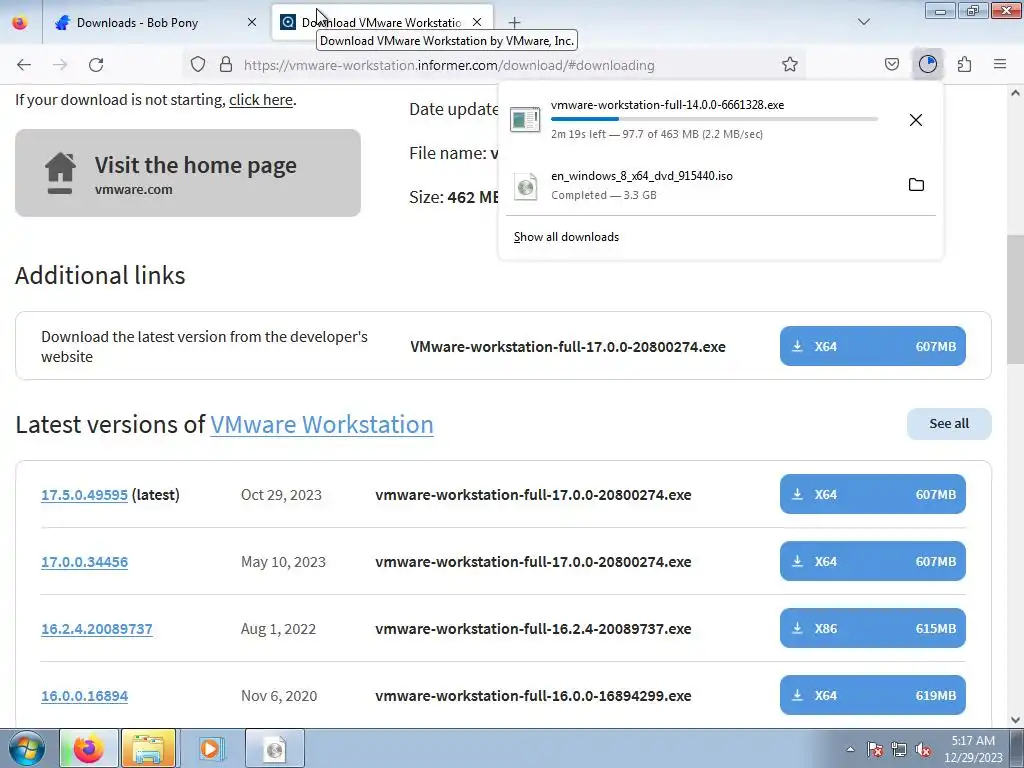Close the Download VMware Workstation tab
This screenshot has width=1024, height=768.
(477, 22)
